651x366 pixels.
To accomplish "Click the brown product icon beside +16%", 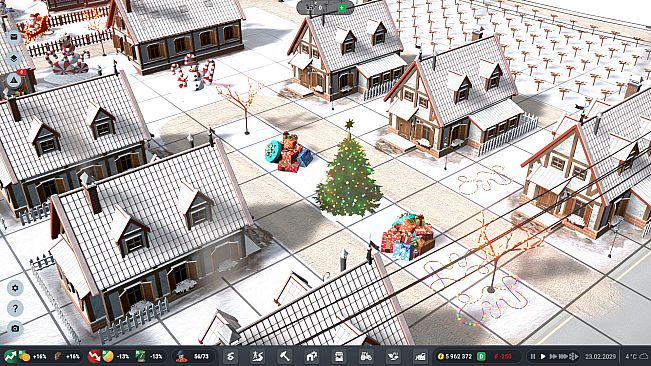I will point(58,356).
